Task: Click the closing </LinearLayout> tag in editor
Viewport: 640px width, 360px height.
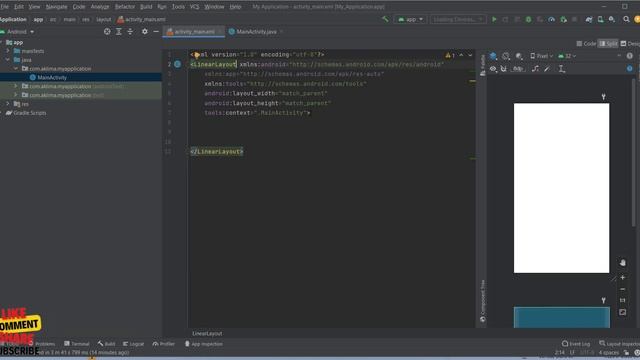Action: point(217,151)
